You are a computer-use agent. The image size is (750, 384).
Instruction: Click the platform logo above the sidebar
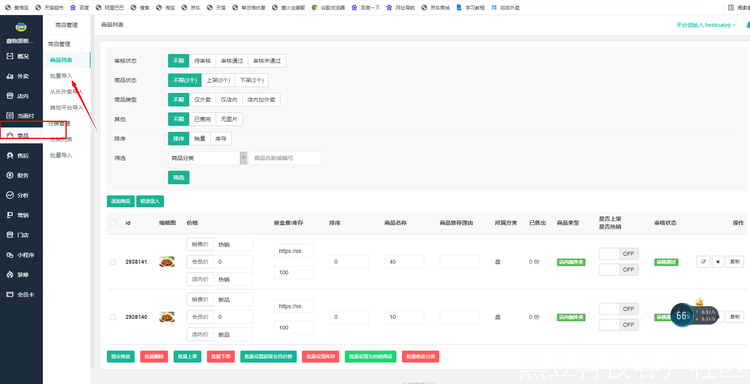pyautogui.click(x=21, y=27)
